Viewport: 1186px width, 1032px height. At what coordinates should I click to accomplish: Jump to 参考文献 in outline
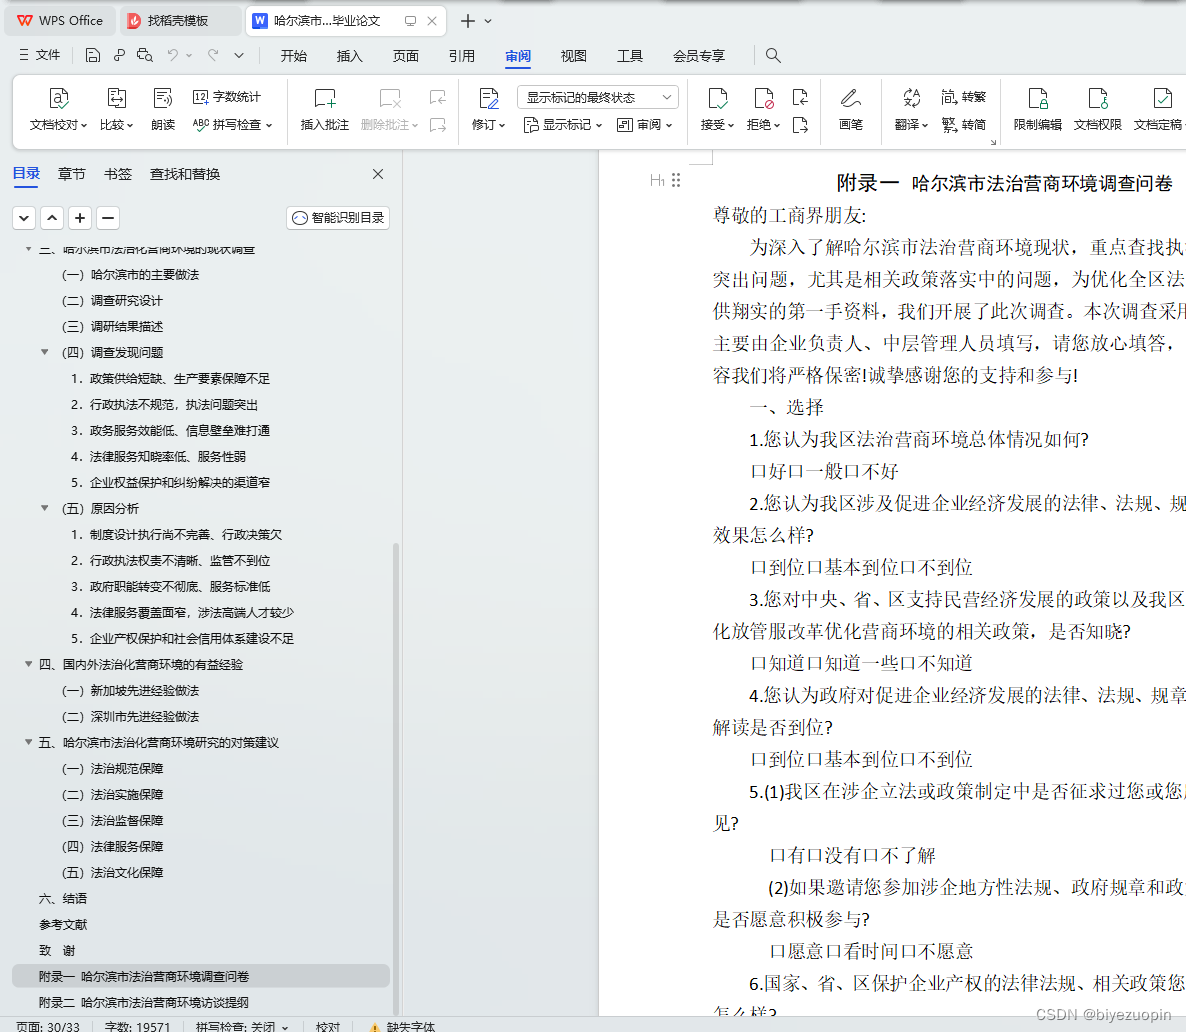point(64,925)
